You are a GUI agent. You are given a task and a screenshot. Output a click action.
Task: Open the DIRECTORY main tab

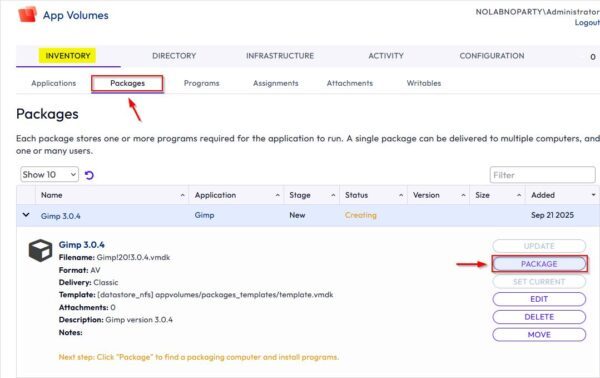click(x=174, y=56)
